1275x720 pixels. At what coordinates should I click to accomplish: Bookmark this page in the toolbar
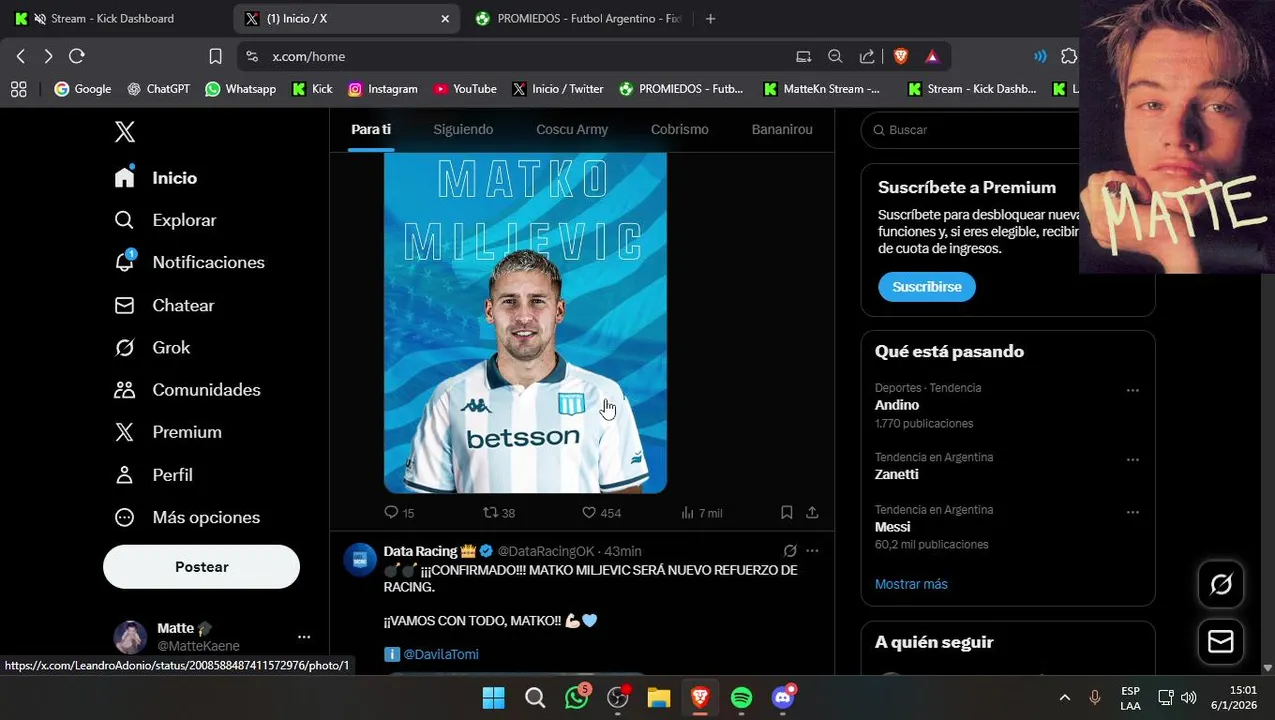click(x=215, y=56)
